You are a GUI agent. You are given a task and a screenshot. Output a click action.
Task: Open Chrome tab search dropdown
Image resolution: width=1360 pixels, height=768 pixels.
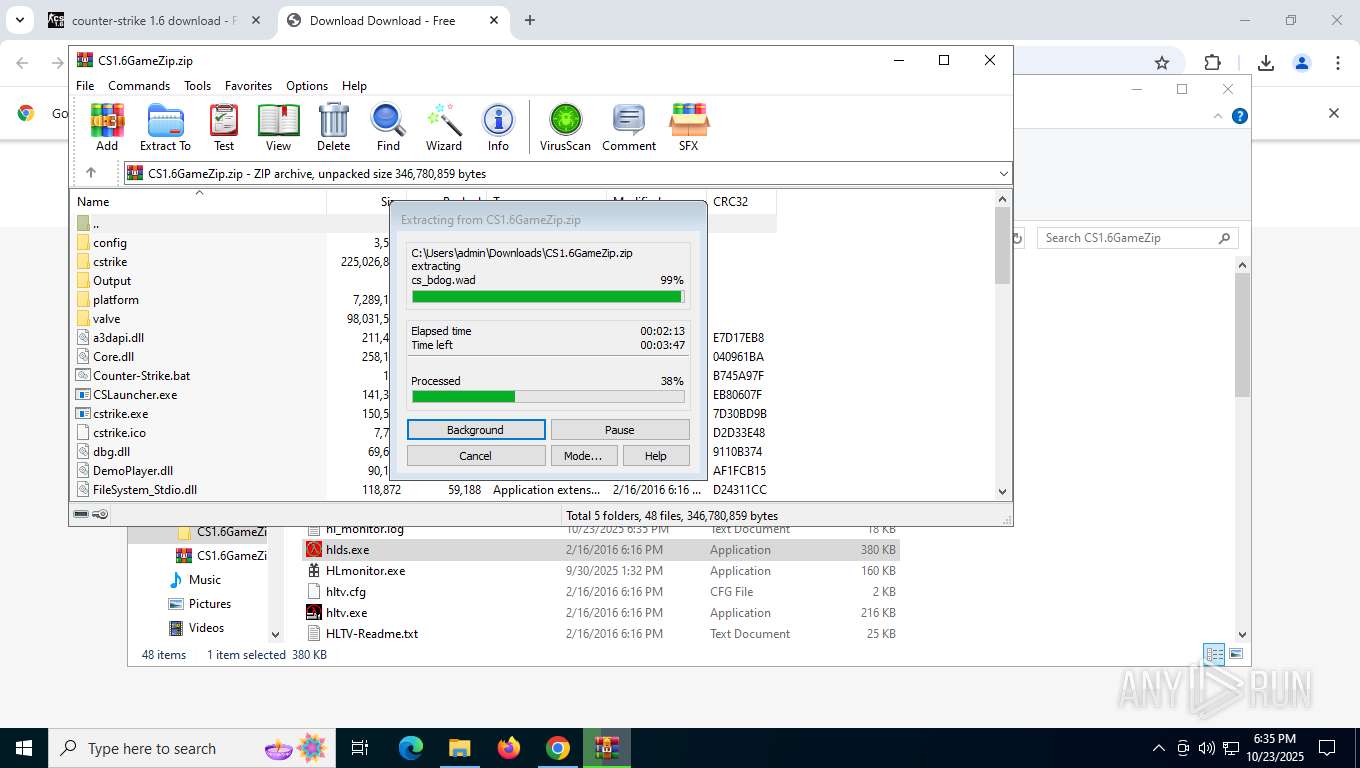point(19,20)
